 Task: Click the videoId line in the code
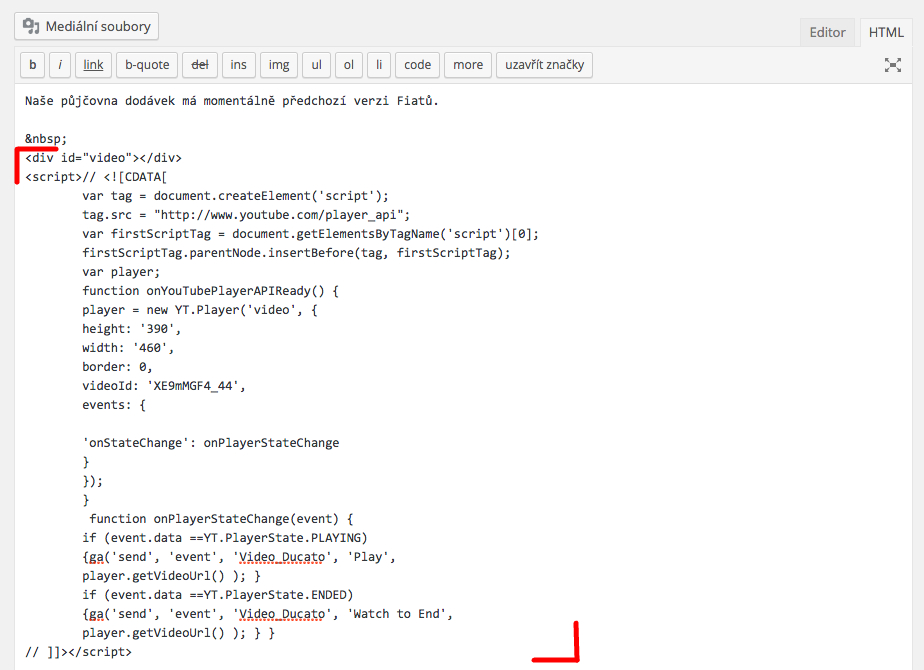[163, 385]
